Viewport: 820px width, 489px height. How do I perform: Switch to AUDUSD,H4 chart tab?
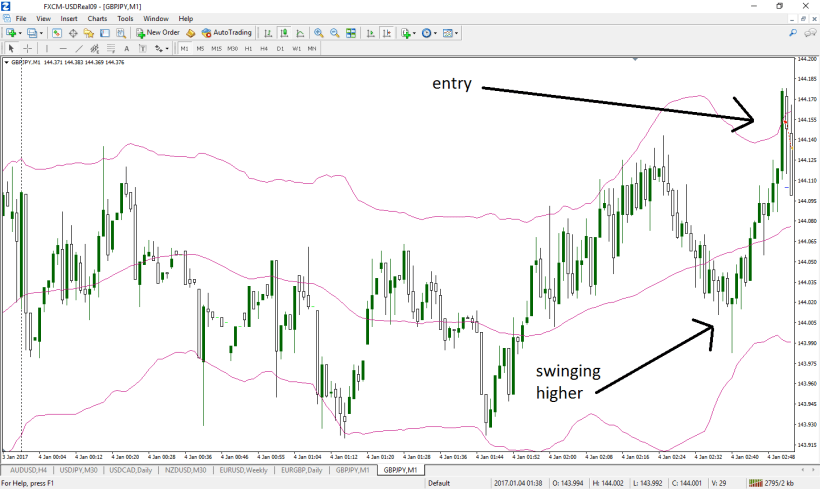pyautogui.click(x=28, y=470)
